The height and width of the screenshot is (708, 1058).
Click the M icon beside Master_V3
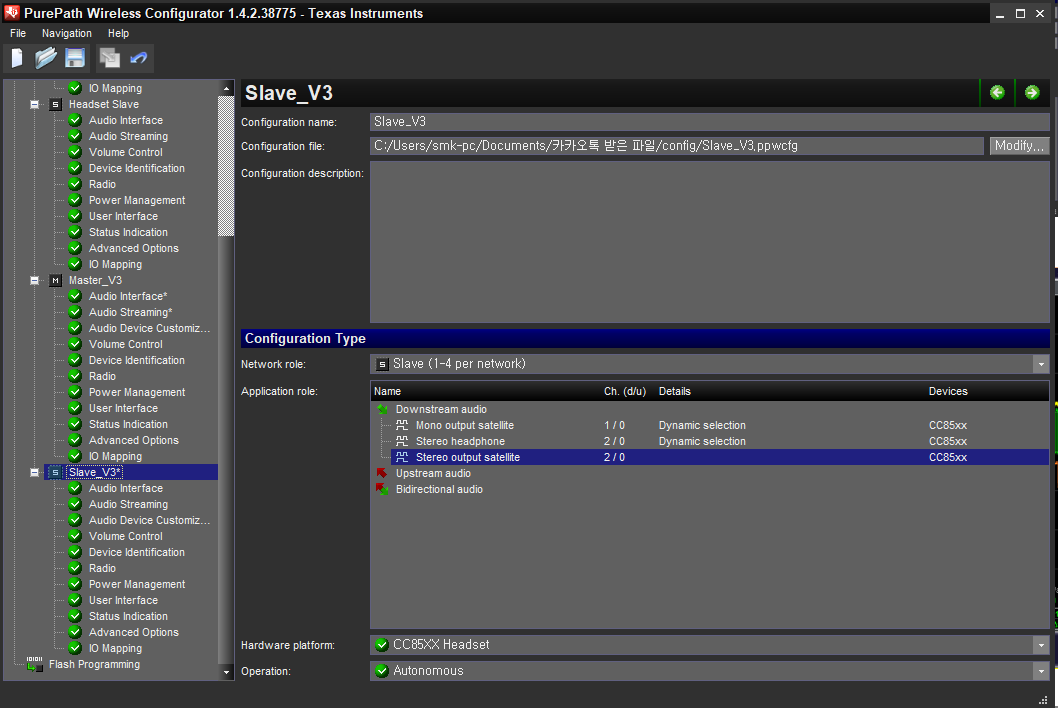[x=55, y=281]
